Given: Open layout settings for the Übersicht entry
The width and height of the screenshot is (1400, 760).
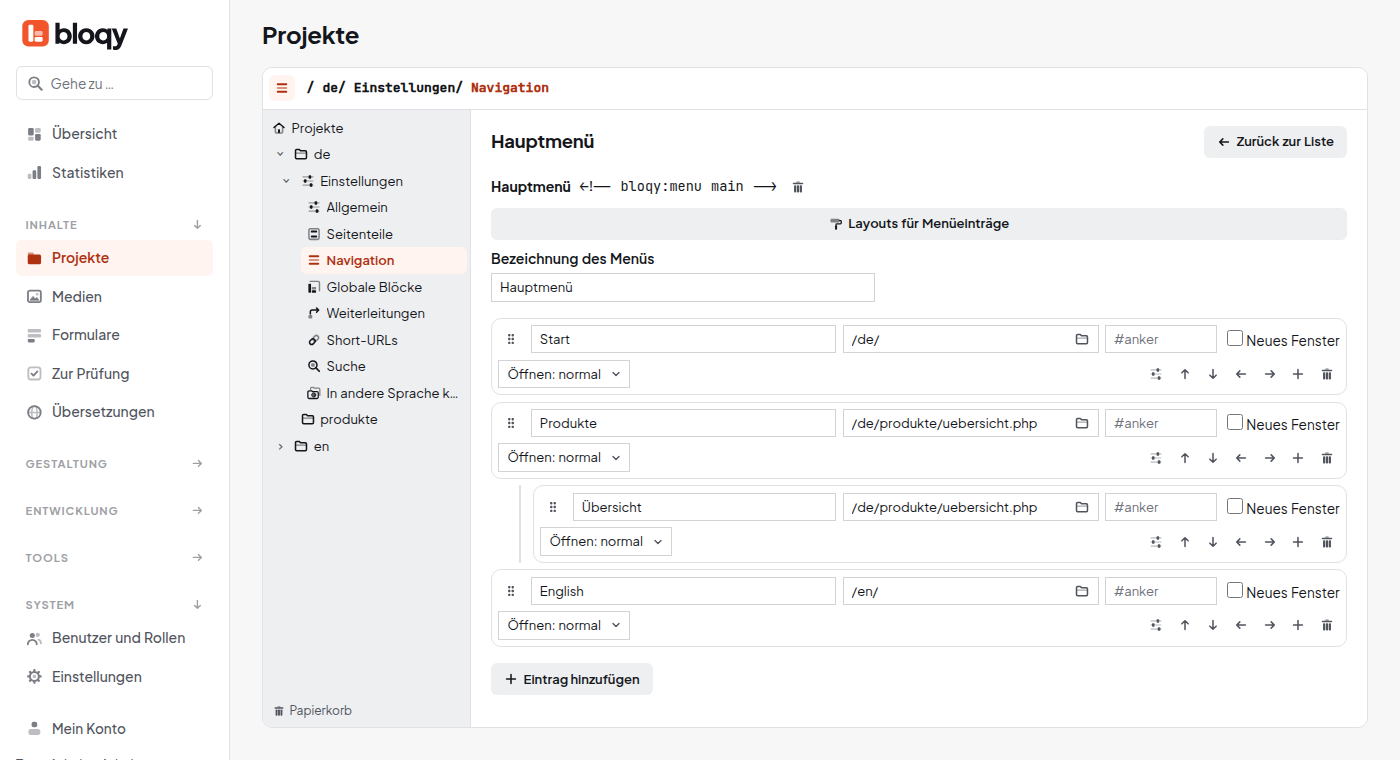Looking at the screenshot, I should coord(1156,542).
